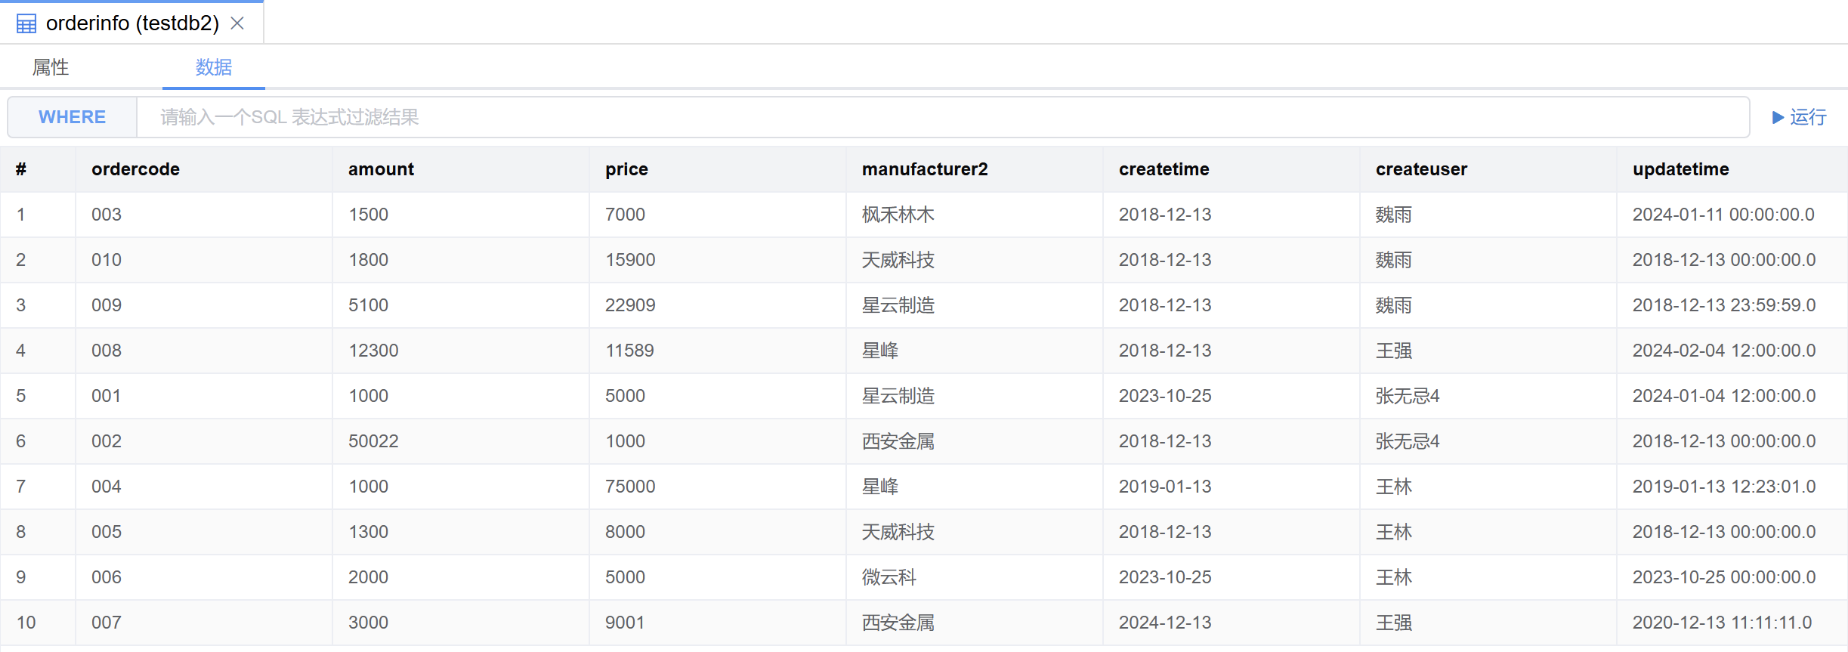Switch to the 属性 tab
Image resolution: width=1848 pixels, height=652 pixels.
pyautogui.click(x=50, y=67)
